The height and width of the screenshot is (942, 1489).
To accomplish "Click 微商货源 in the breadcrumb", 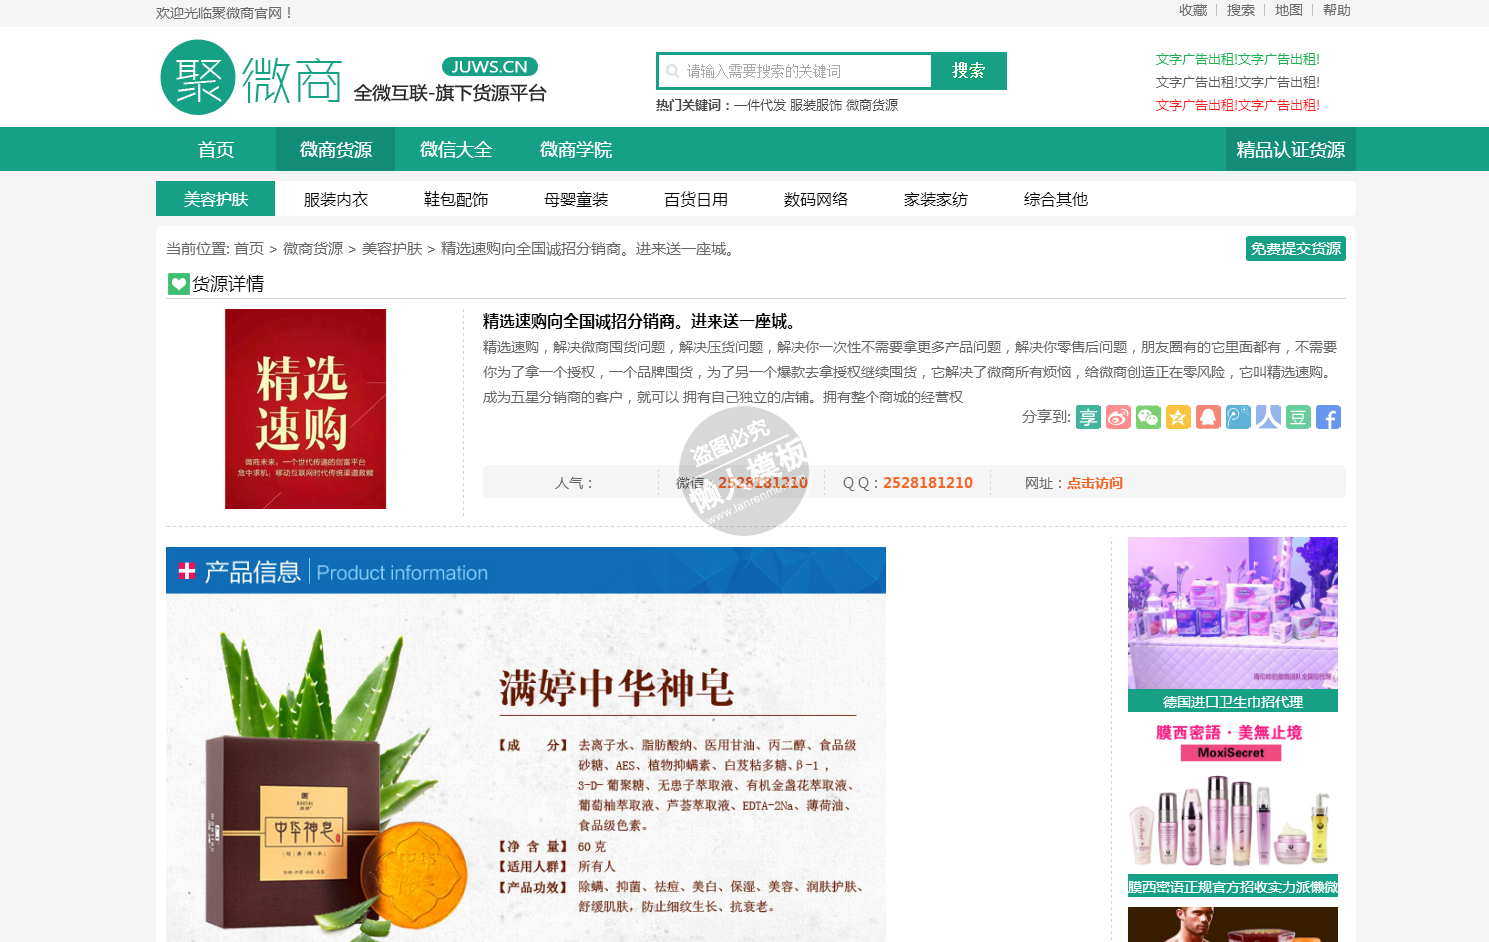I will point(313,248).
